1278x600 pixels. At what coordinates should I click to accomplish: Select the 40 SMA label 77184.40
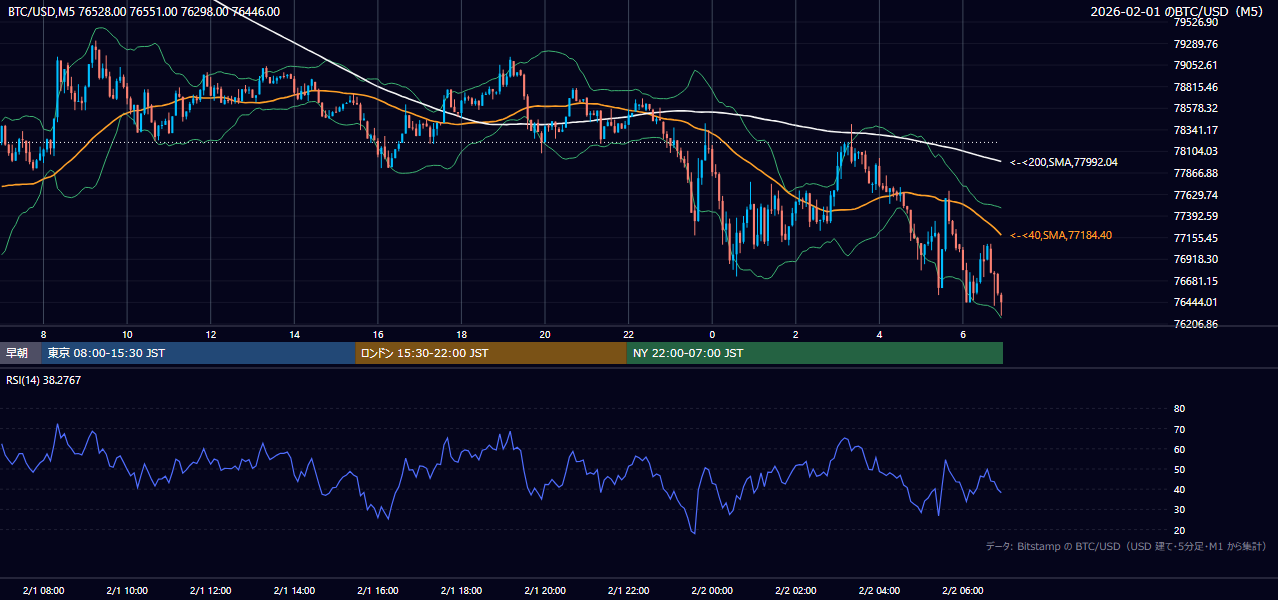coord(1061,236)
